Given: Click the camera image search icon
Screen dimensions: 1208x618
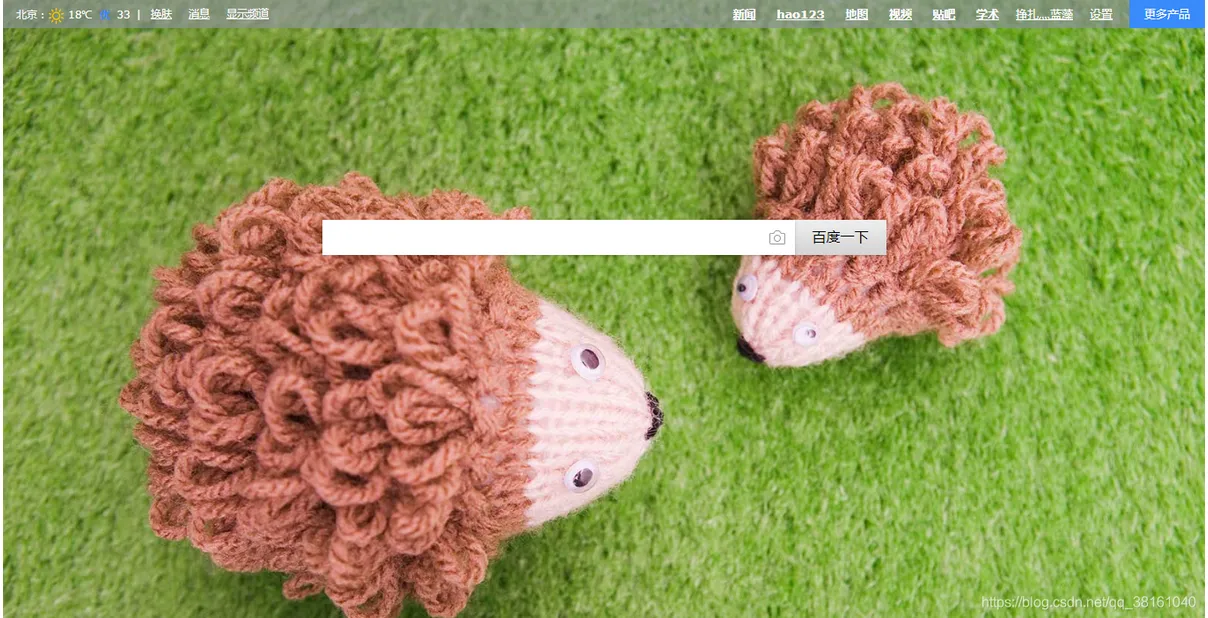Looking at the screenshot, I should [x=777, y=238].
